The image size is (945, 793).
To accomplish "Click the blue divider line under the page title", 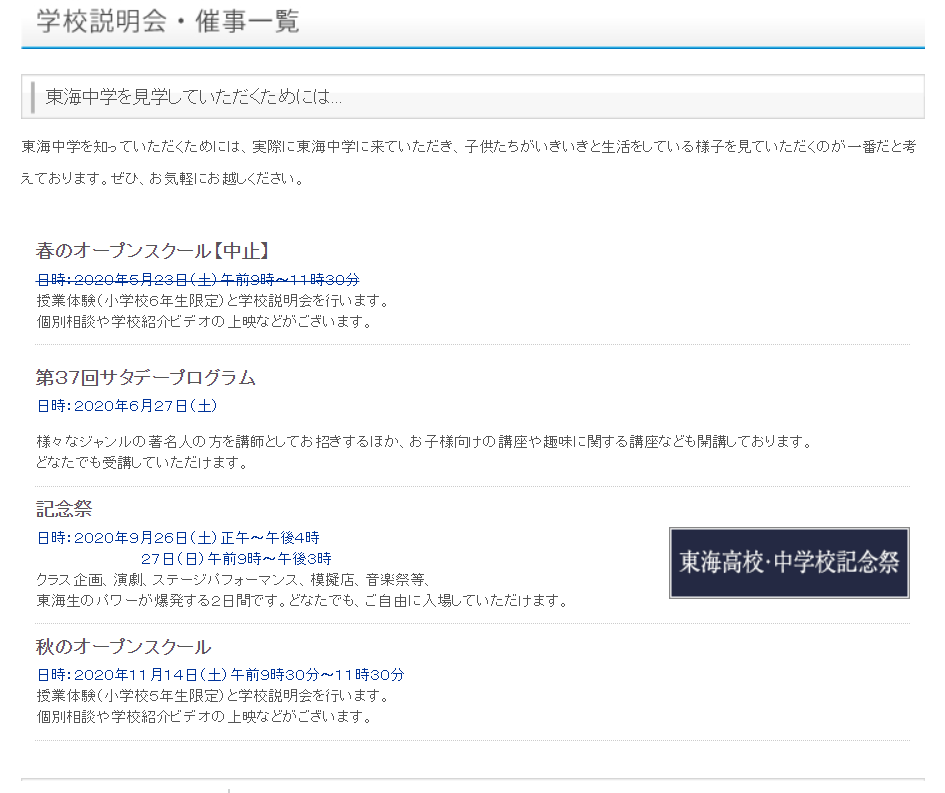I will coord(472,44).
